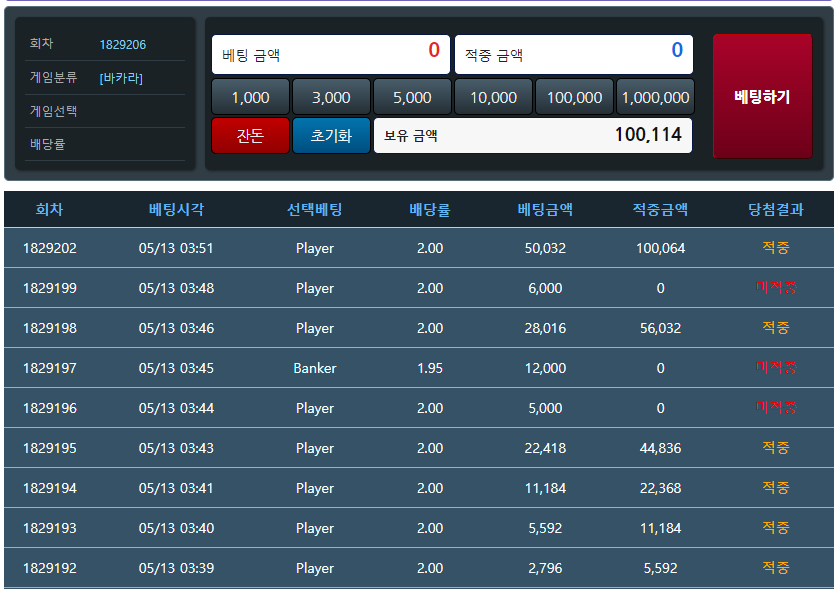Click bet amount 28,016
This screenshot has height=589, width=835.
click(x=545, y=328)
